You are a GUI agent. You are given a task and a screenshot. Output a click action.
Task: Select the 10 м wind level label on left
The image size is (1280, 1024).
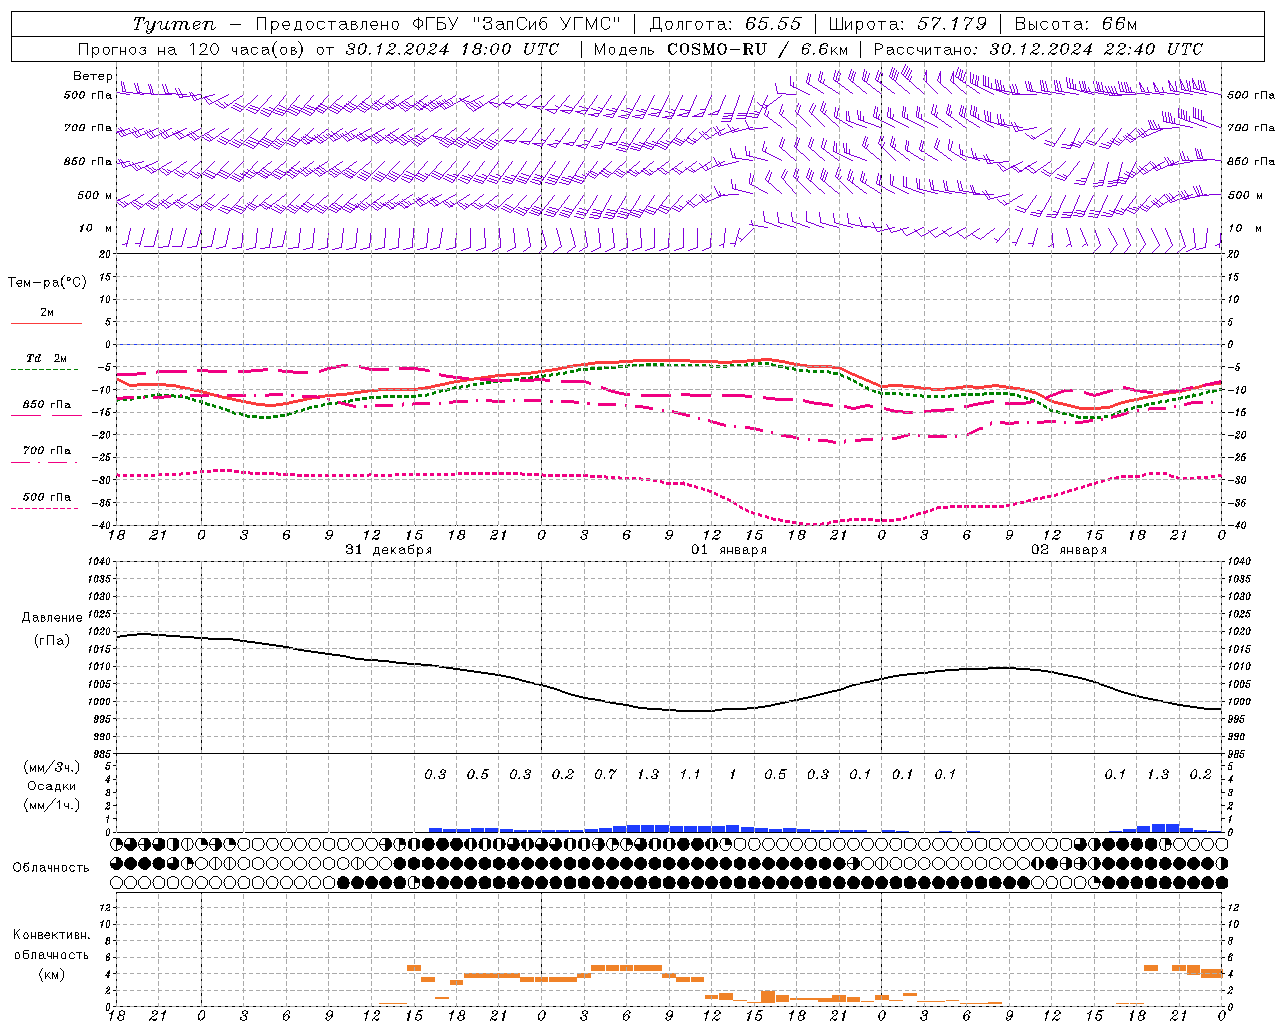pyautogui.click(x=96, y=228)
